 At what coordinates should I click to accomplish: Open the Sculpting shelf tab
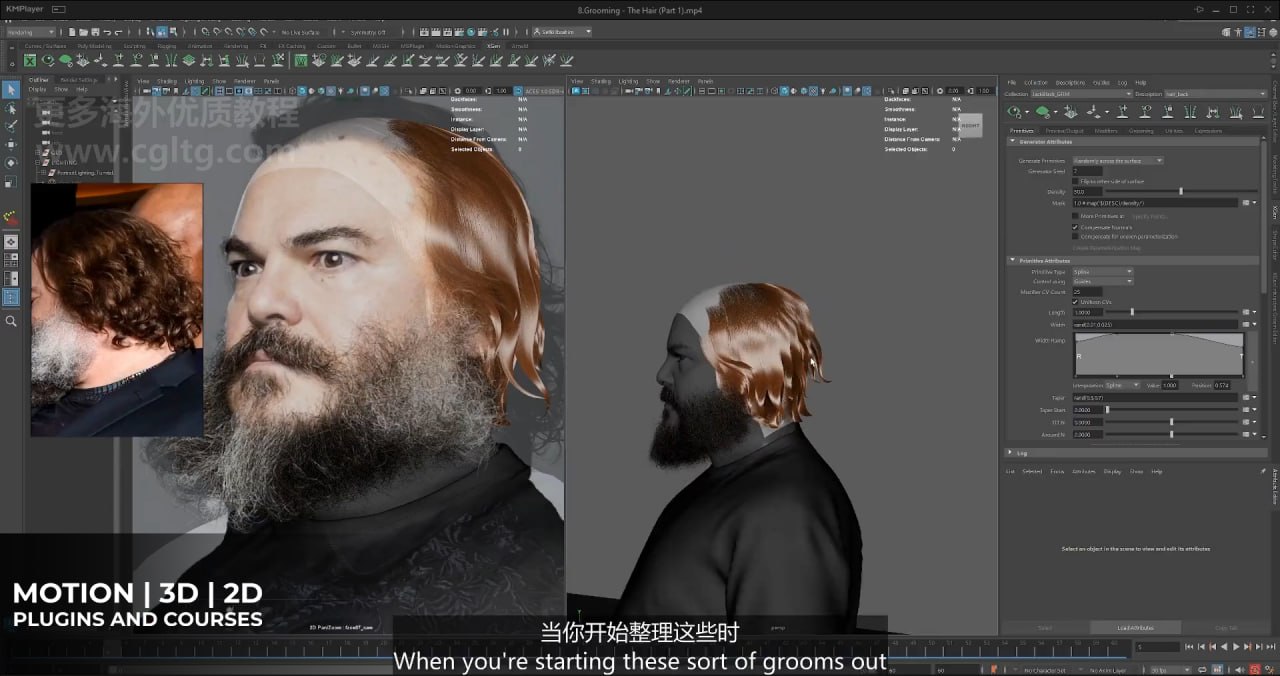pos(134,45)
